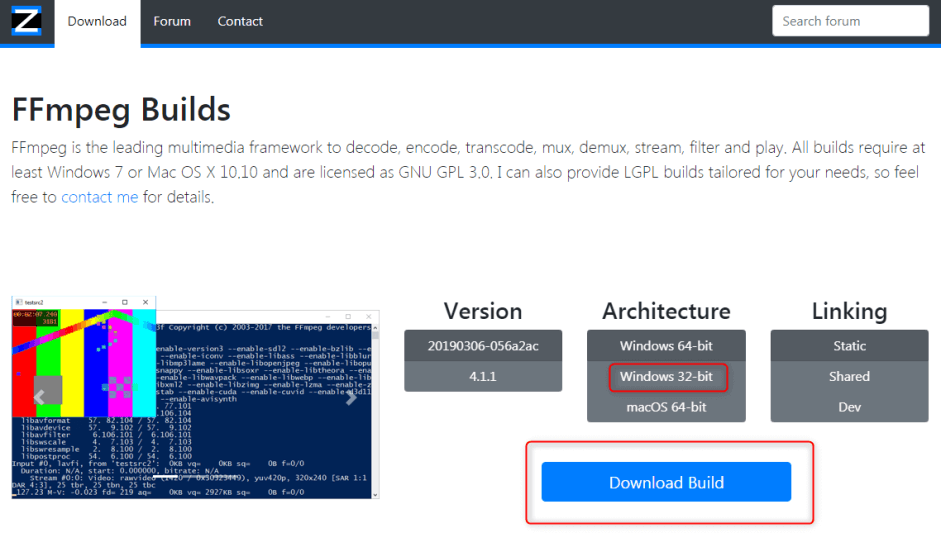The height and width of the screenshot is (533, 941).
Task: Click the Zeranoe Z logo
Action: click(26, 21)
